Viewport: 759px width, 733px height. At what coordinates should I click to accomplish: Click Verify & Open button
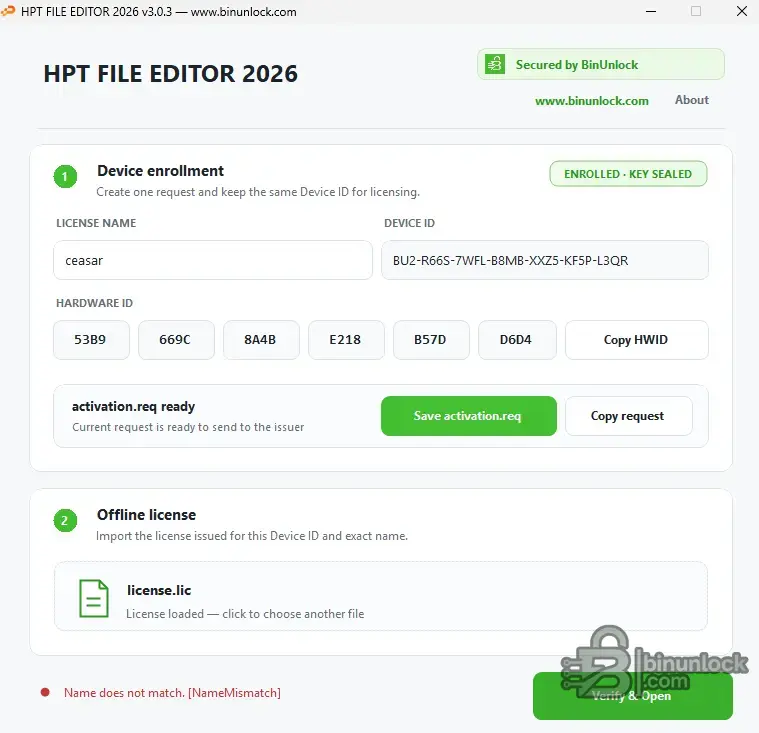[x=633, y=696]
